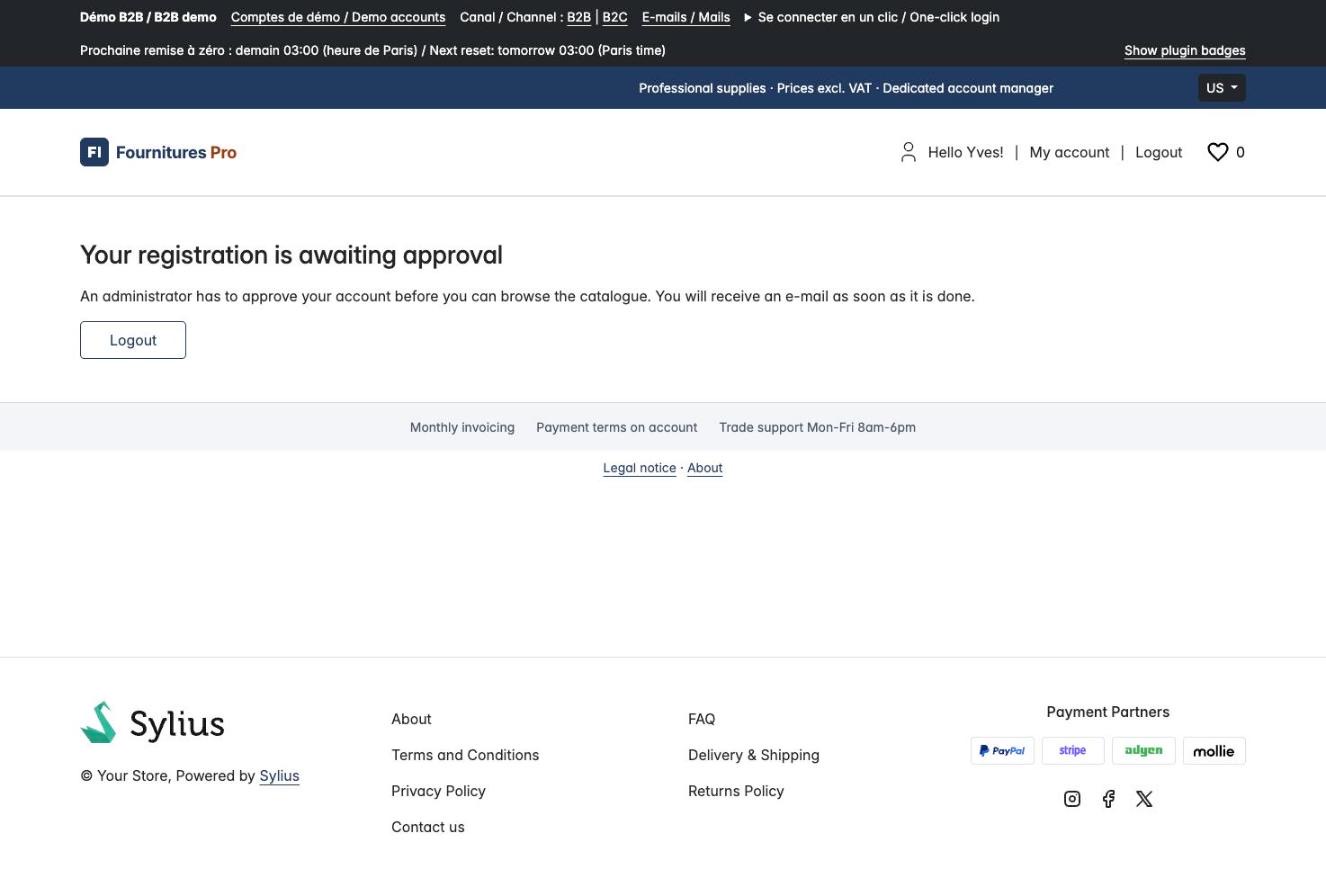
Task: Click the 'Prochaine remise à zéro' reset notice
Action: tap(373, 50)
